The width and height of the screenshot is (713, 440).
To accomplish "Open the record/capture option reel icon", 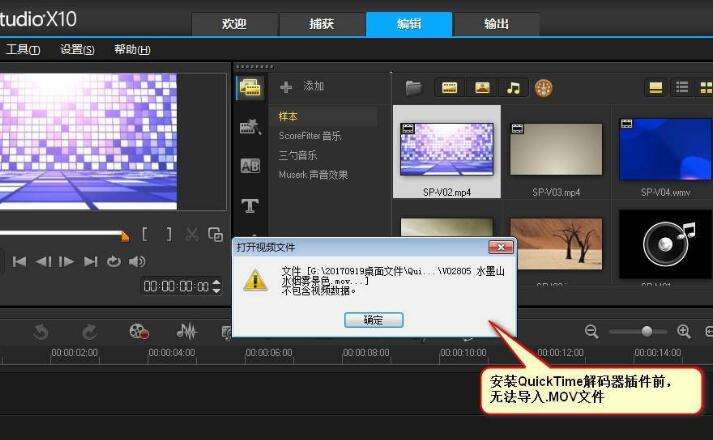I will pos(139,331).
